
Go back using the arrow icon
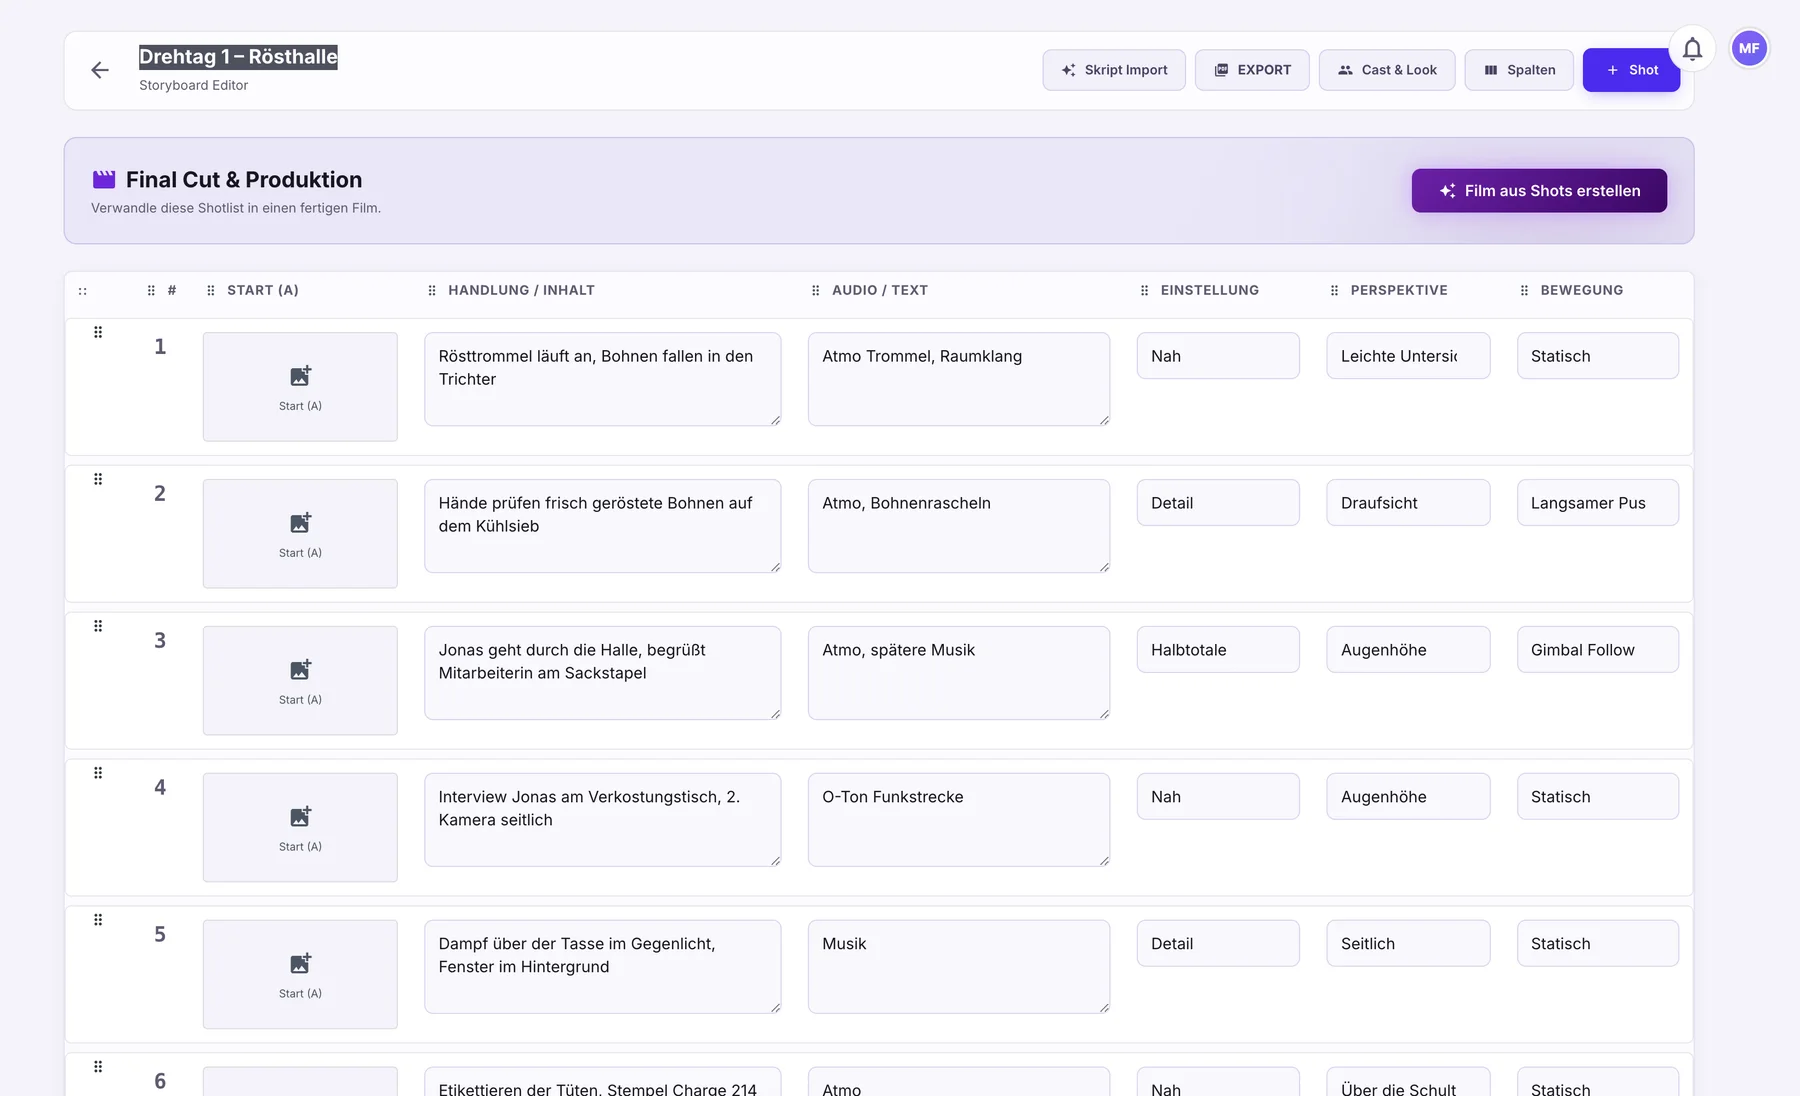(100, 70)
